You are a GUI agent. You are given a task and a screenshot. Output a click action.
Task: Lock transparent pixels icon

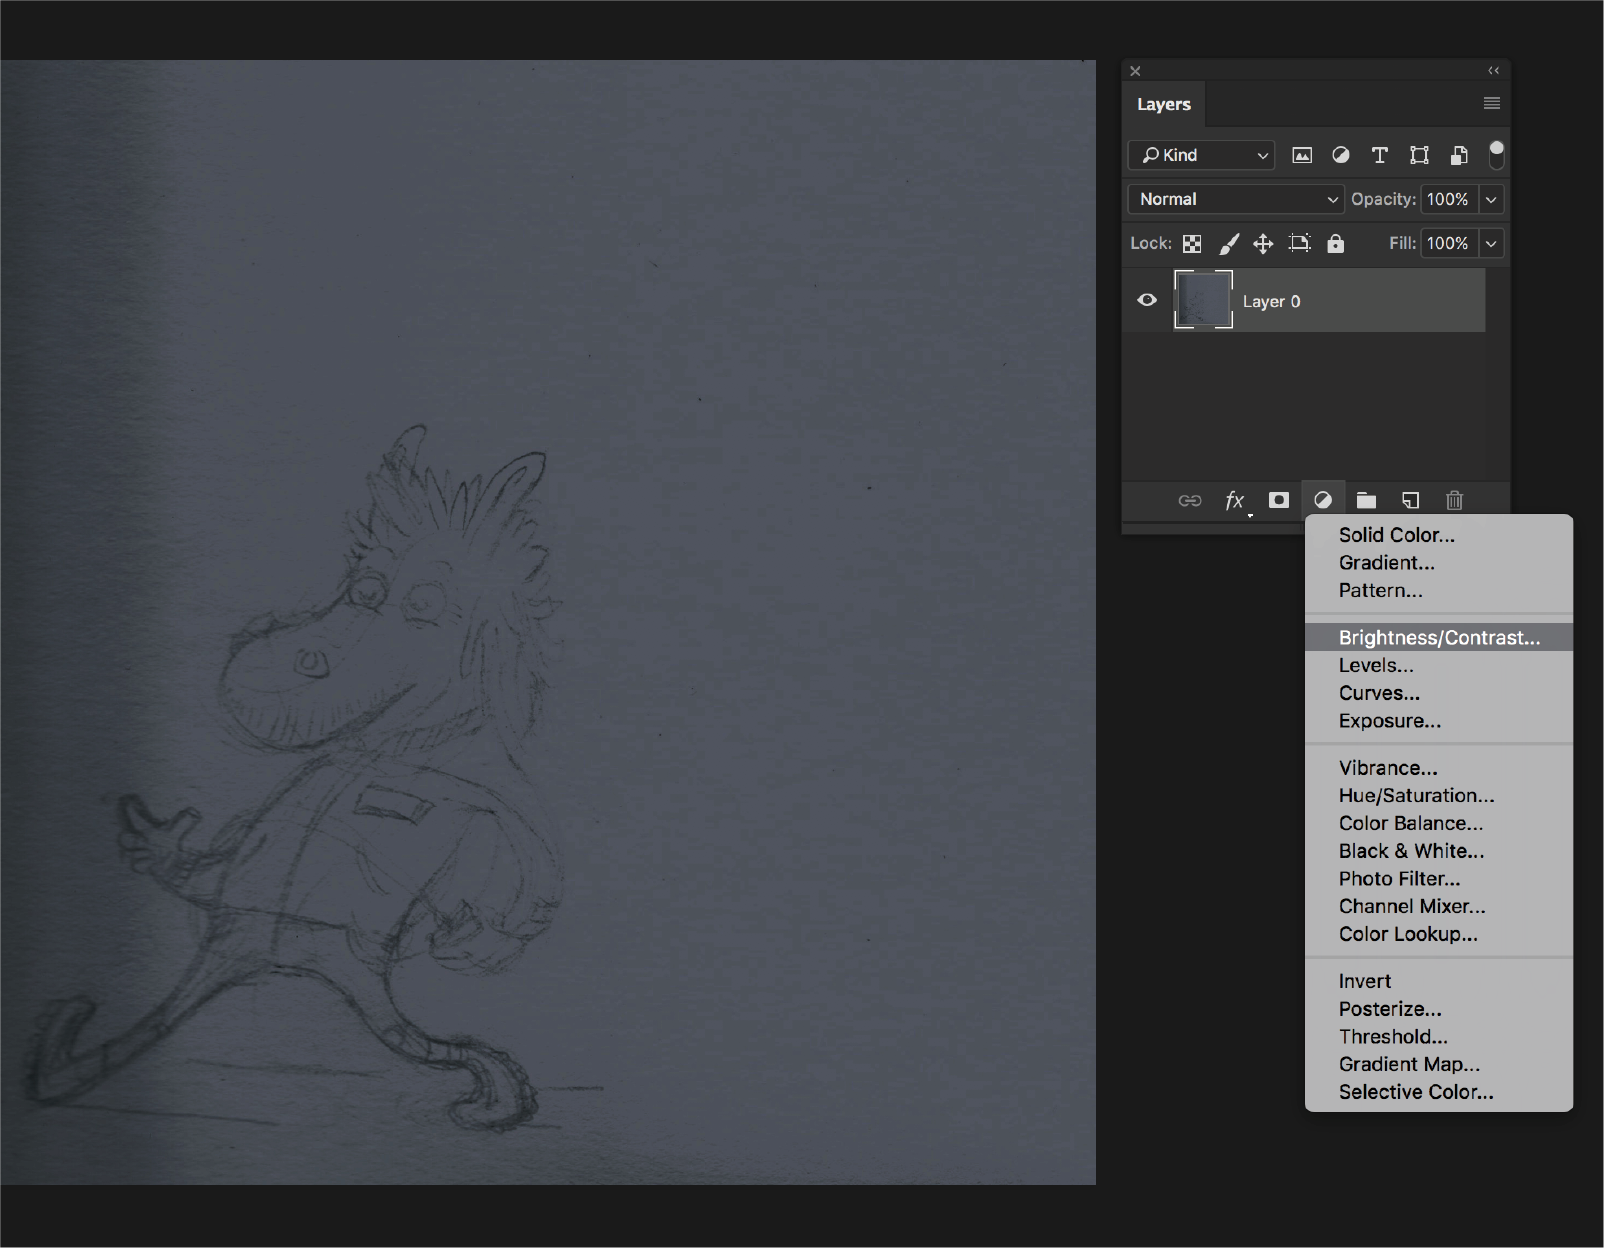[1192, 243]
